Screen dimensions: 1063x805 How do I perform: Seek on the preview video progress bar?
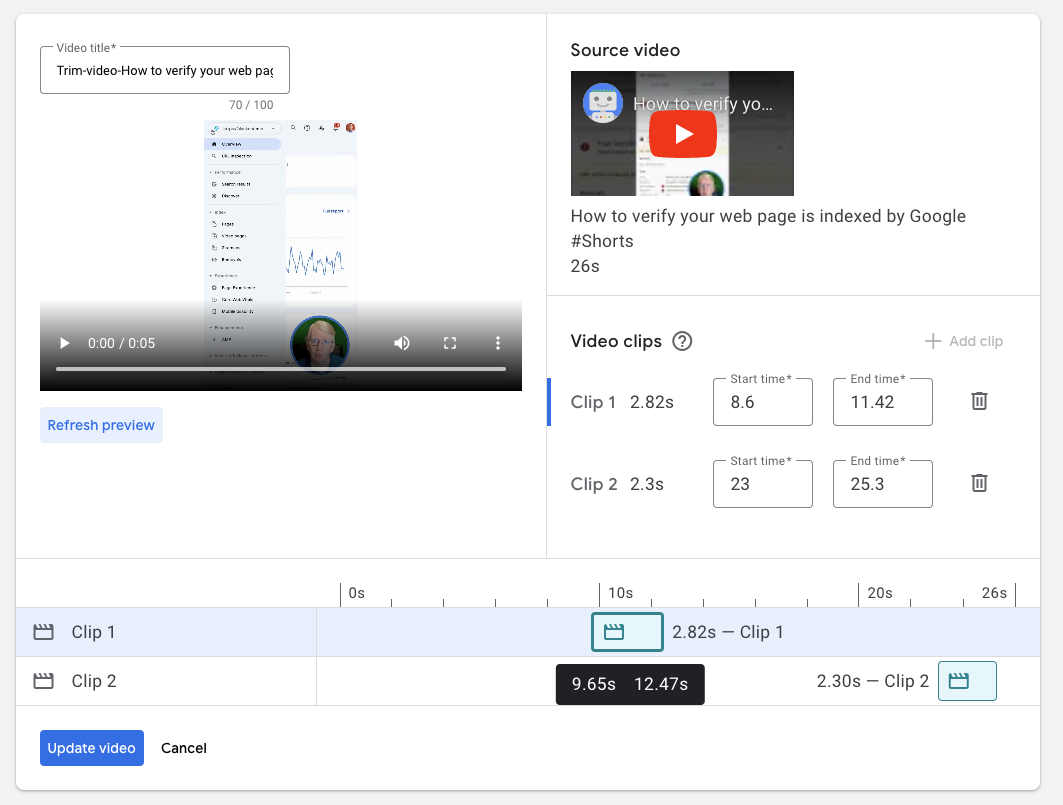coord(281,369)
